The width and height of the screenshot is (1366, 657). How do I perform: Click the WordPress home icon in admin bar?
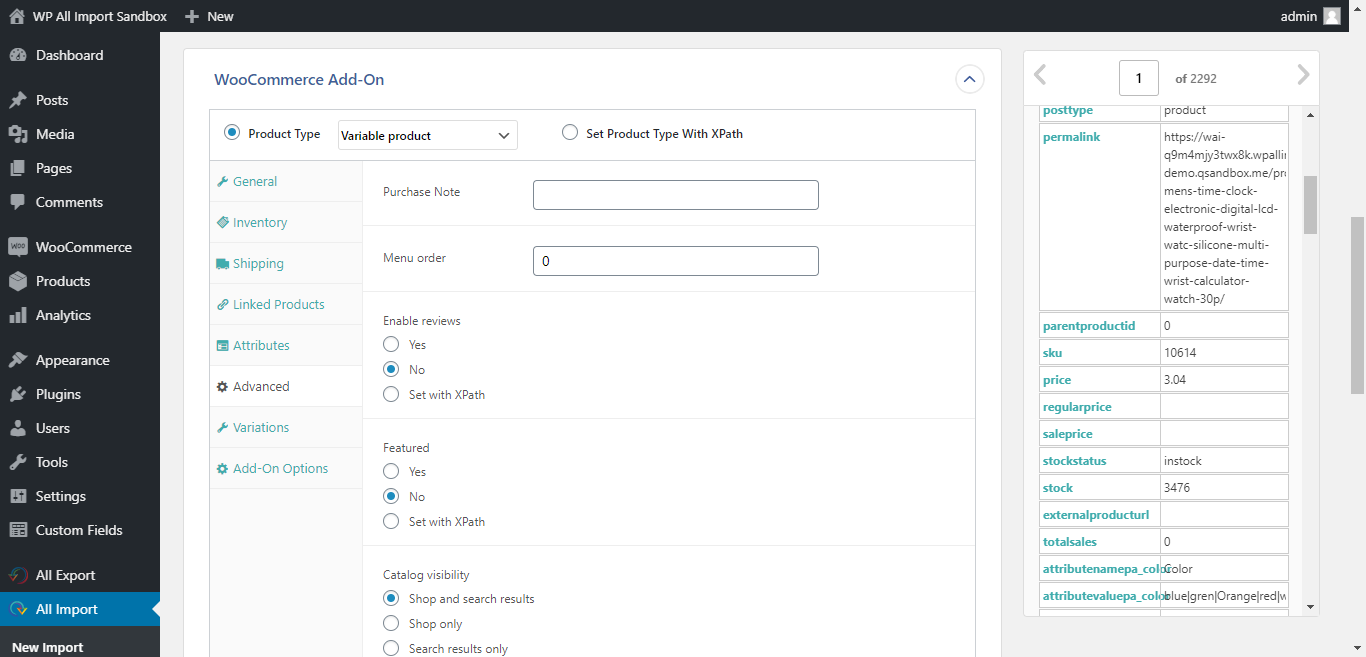[17, 16]
